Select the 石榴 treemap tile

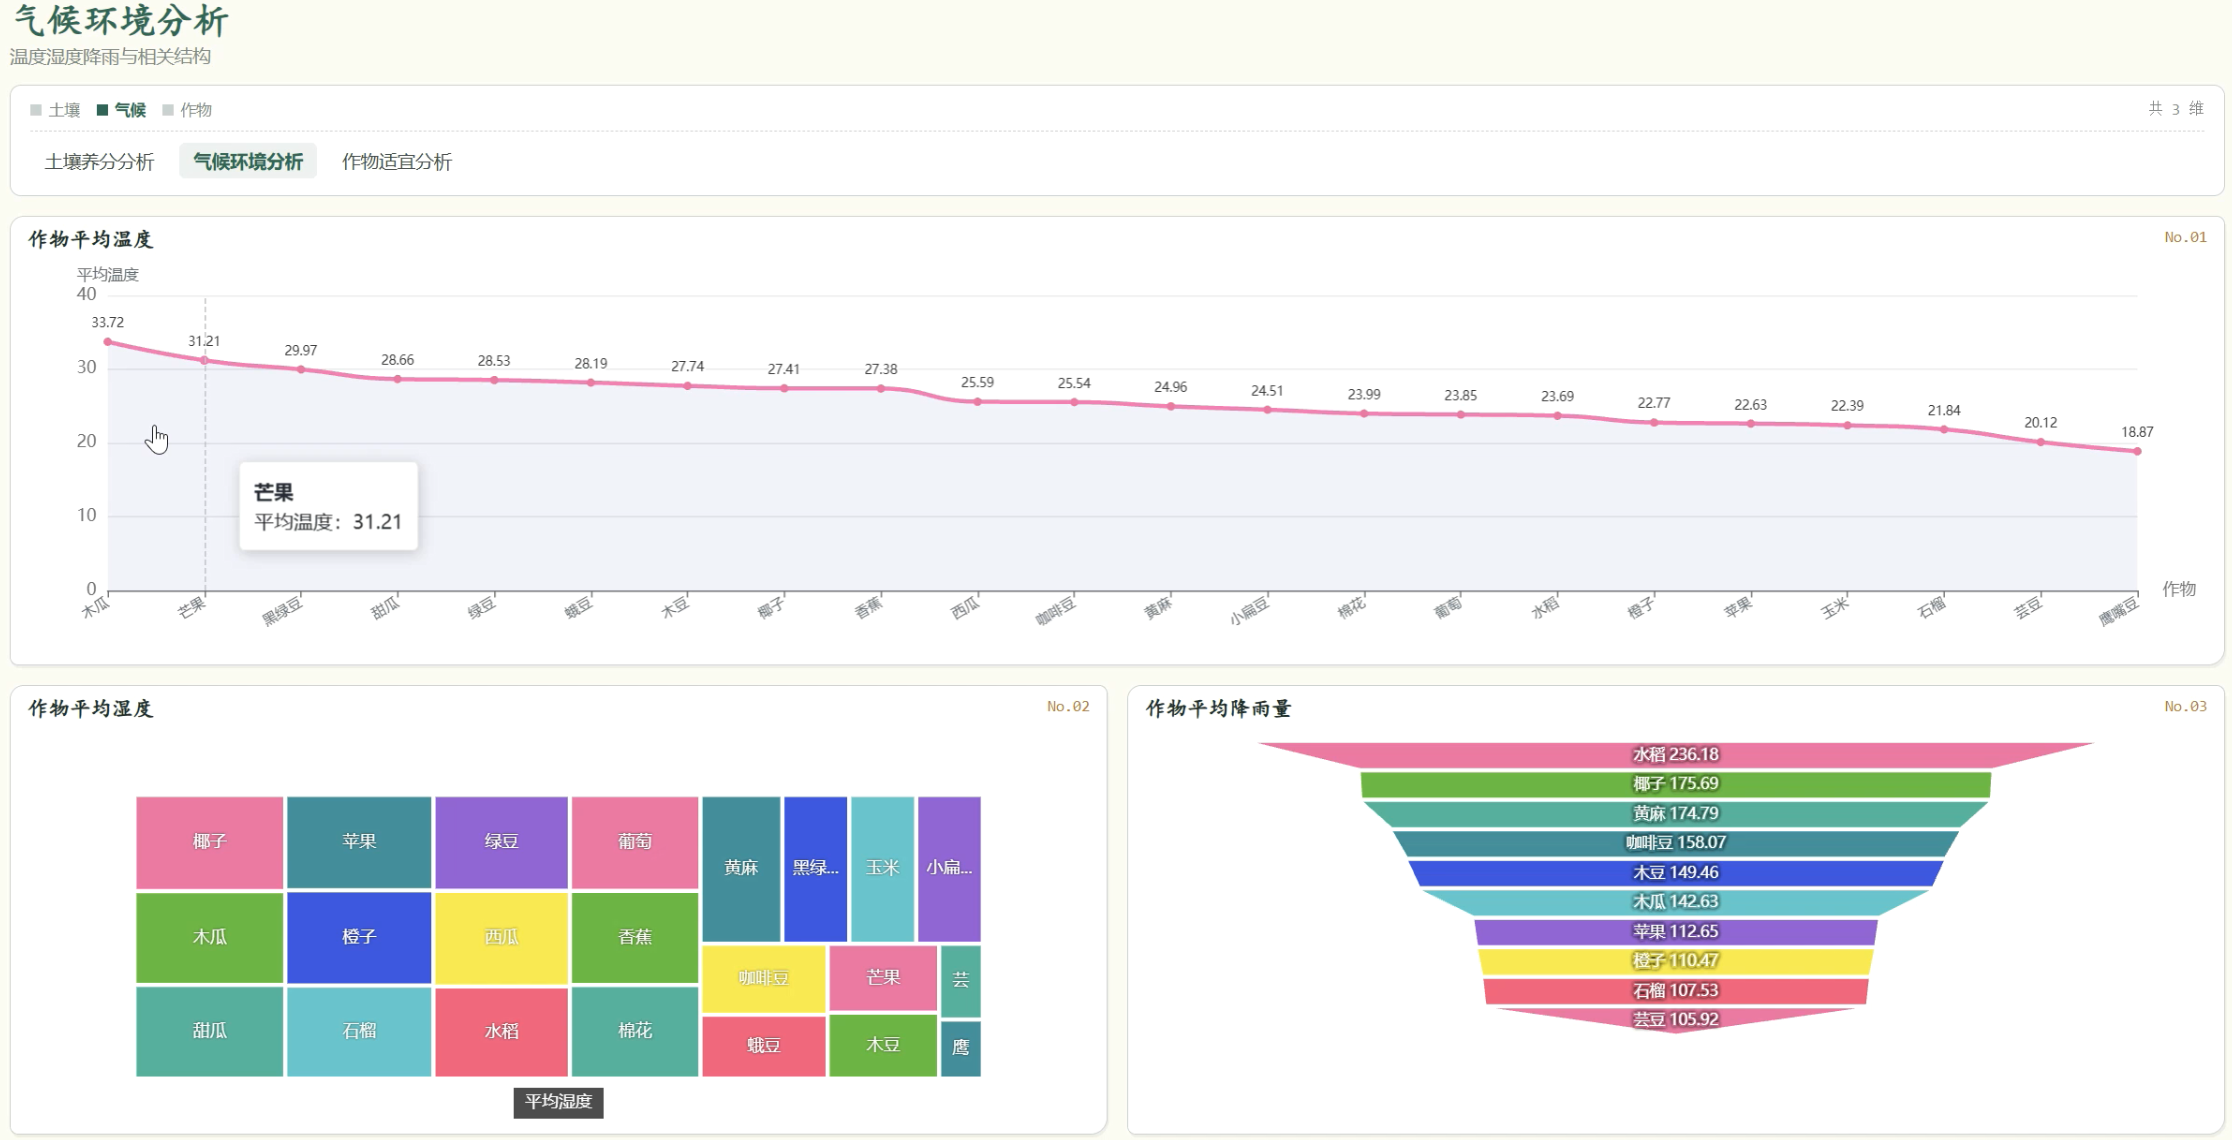coord(359,1031)
